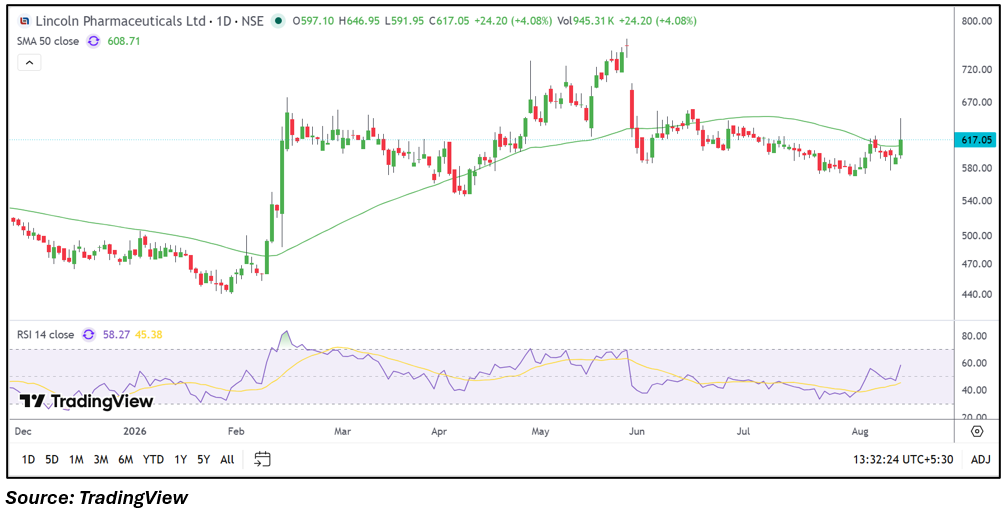Screen dimensions: 1005x513
Task: Select the 3M time range
Action: pyautogui.click(x=101, y=459)
